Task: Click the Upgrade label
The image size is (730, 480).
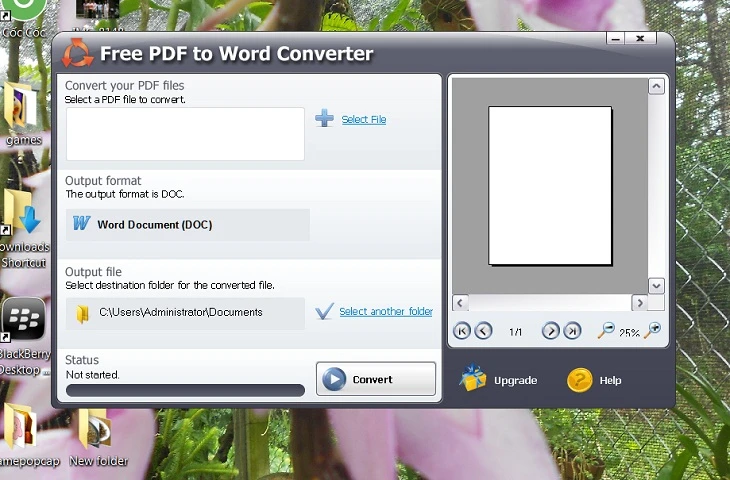Action: [515, 380]
